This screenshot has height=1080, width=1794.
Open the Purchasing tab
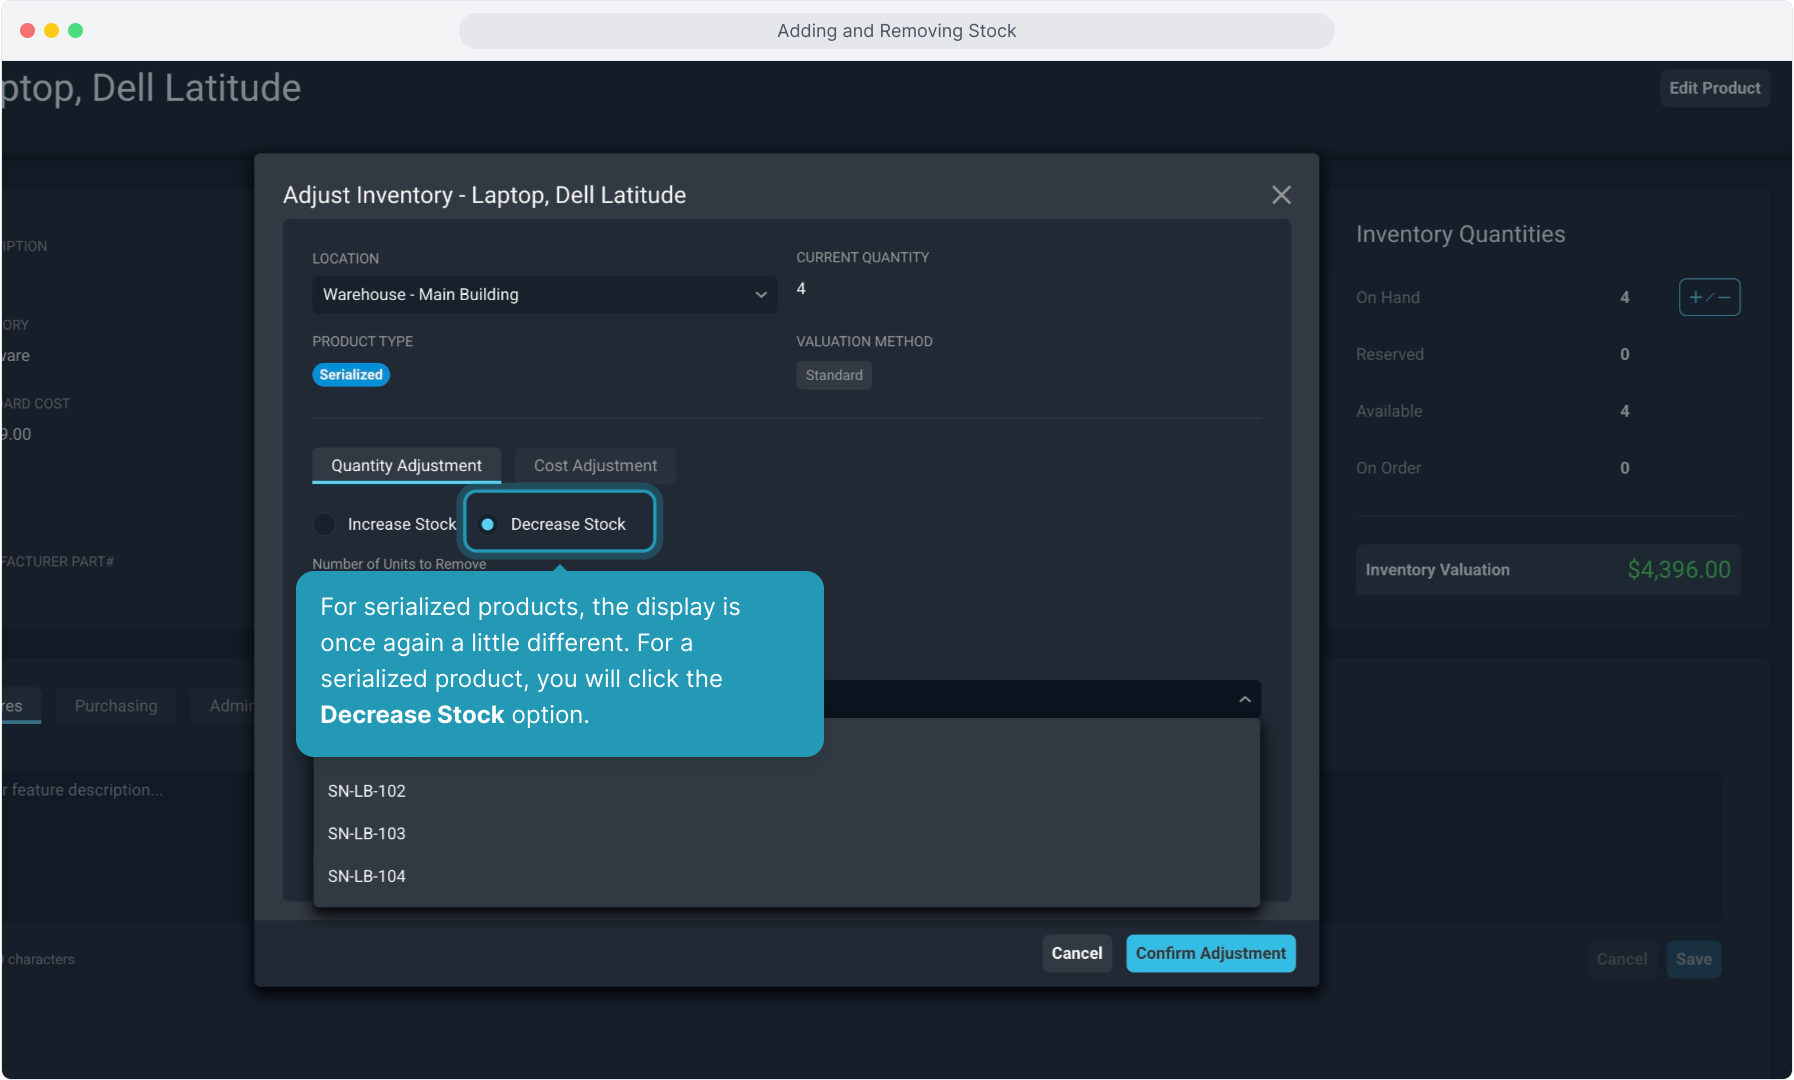pyautogui.click(x=116, y=706)
